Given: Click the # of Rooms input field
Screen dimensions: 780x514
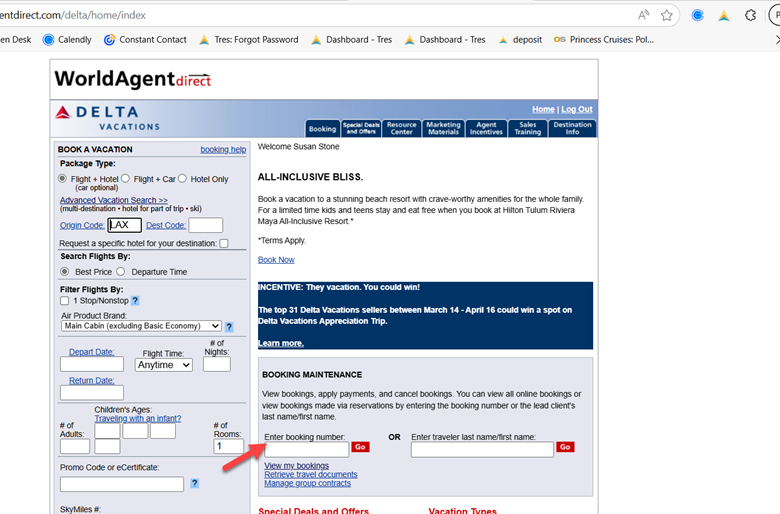Looking at the screenshot, I should 228,446.
